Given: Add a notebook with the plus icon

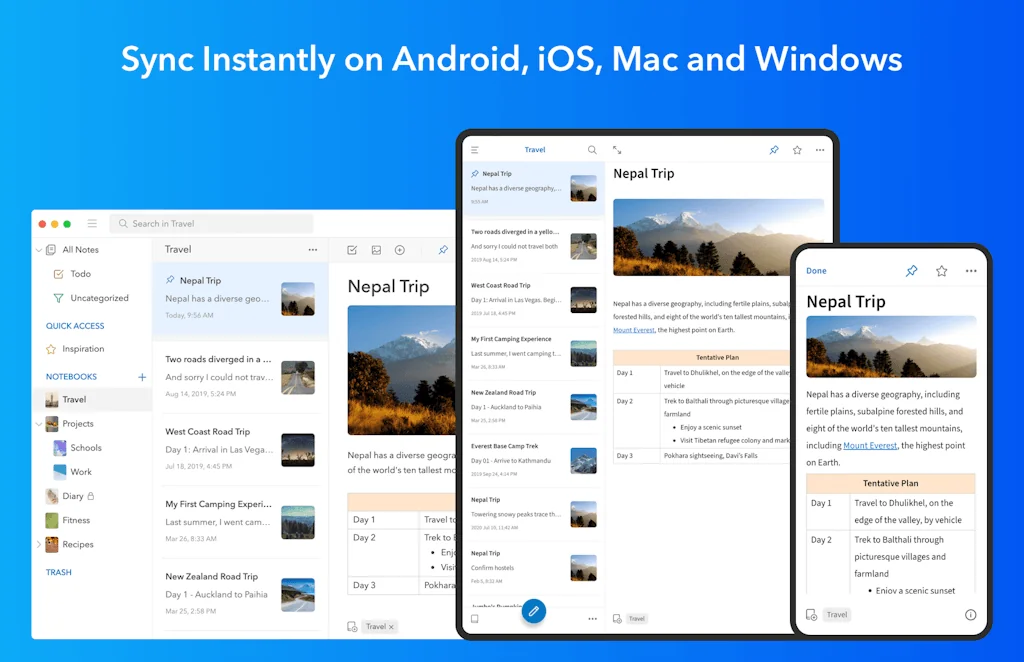Looking at the screenshot, I should (142, 377).
